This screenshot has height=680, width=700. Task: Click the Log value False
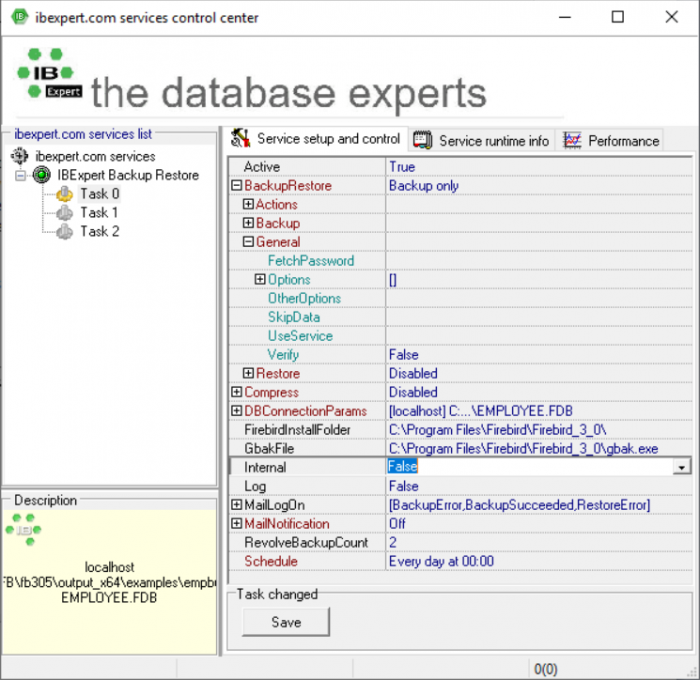pyautogui.click(x=404, y=486)
